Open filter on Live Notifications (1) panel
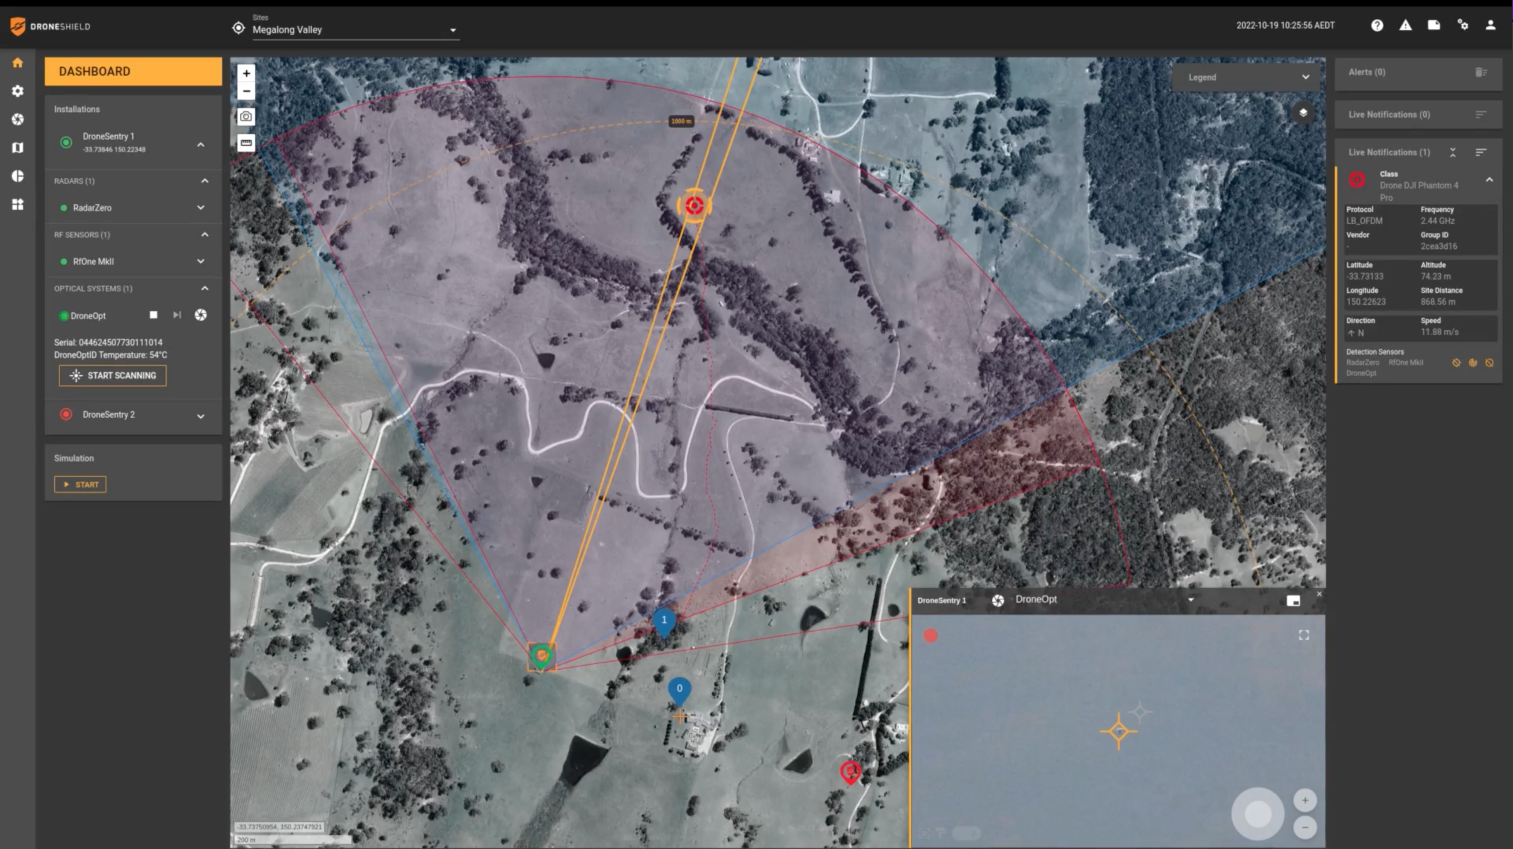 coord(1481,152)
